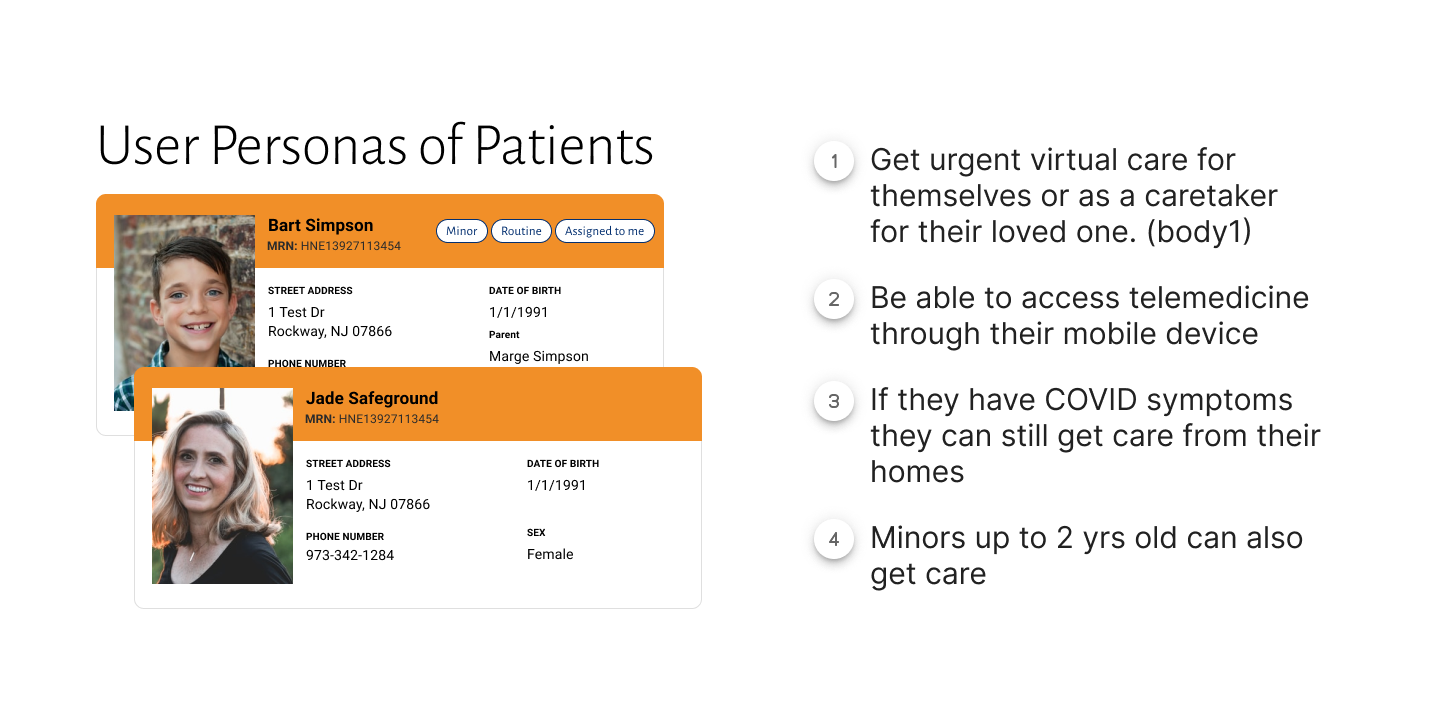Select Jade's phone number 973-342-1284
Image resolution: width=1440 pixels, height=720 pixels.
point(350,555)
